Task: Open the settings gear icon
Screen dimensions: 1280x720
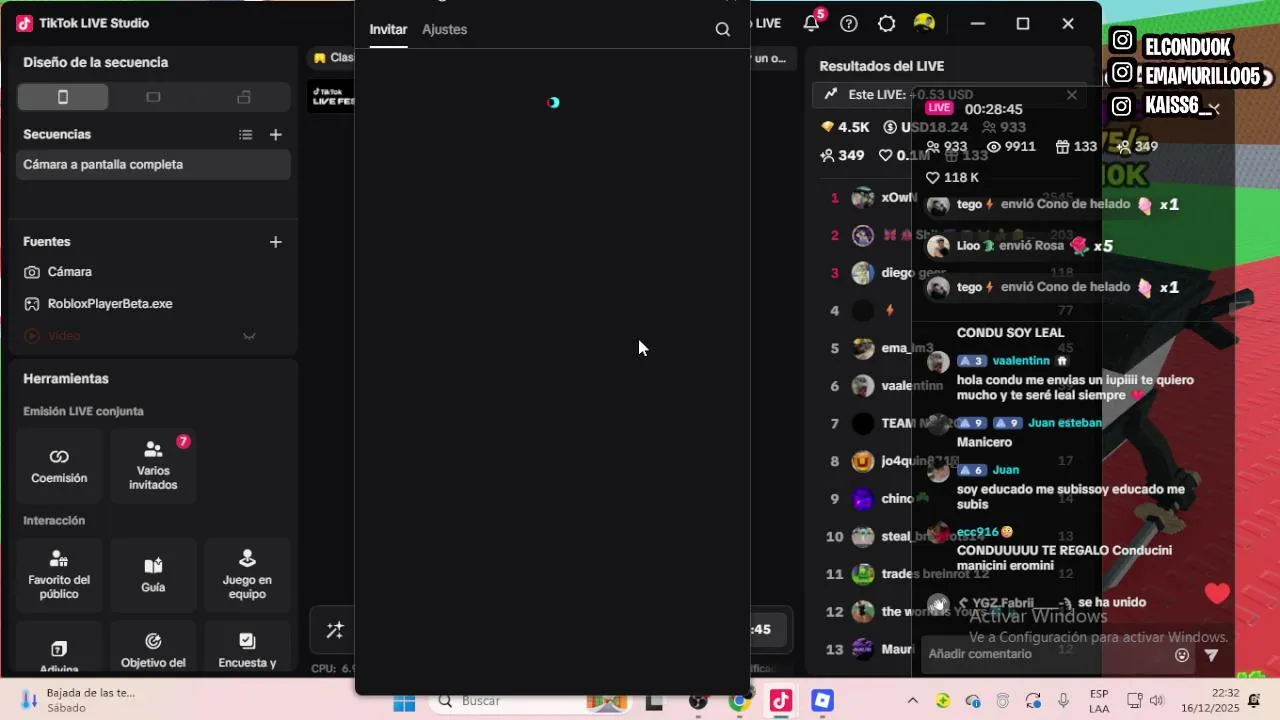Action: tap(887, 24)
